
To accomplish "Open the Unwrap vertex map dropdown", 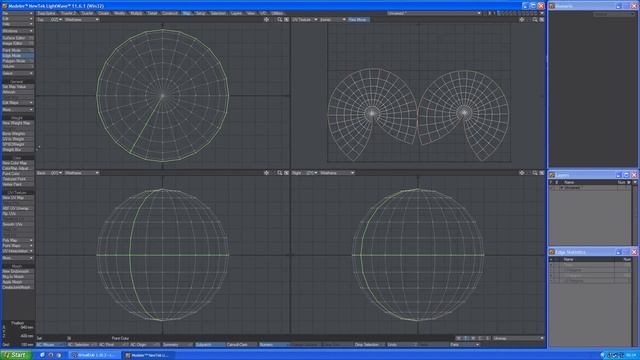I will click(518, 338).
